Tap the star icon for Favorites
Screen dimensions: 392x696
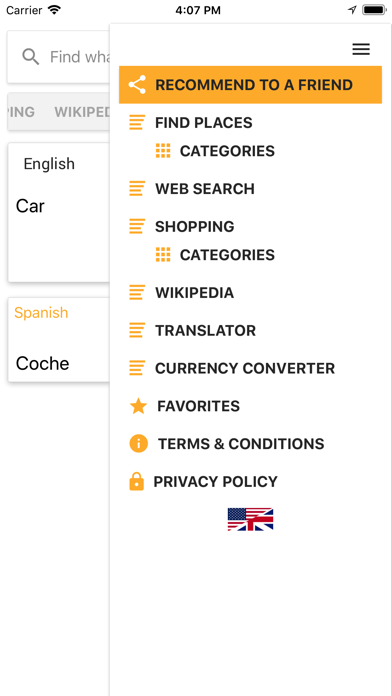pyautogui.click(x=138, y=406)
